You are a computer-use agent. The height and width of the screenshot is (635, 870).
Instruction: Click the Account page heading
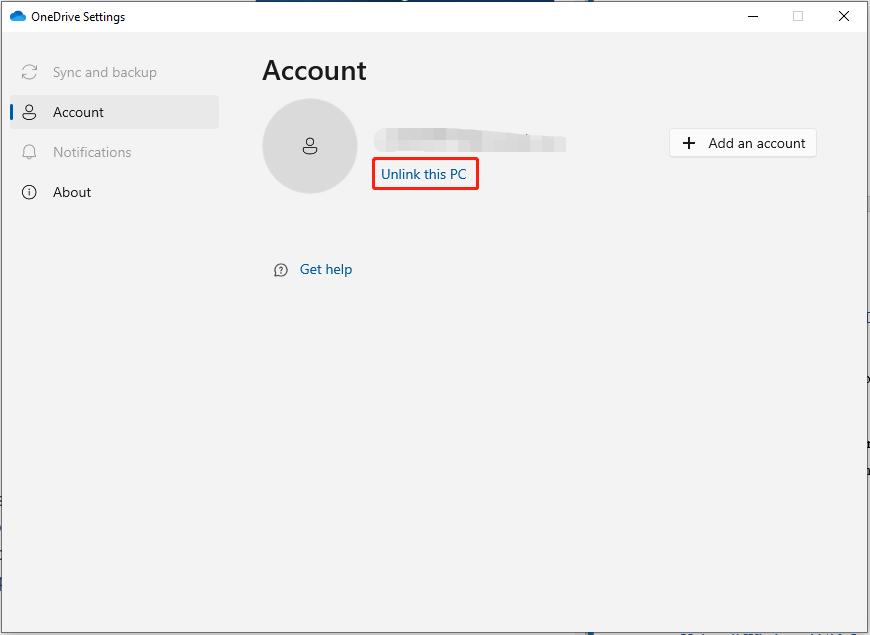314,70
